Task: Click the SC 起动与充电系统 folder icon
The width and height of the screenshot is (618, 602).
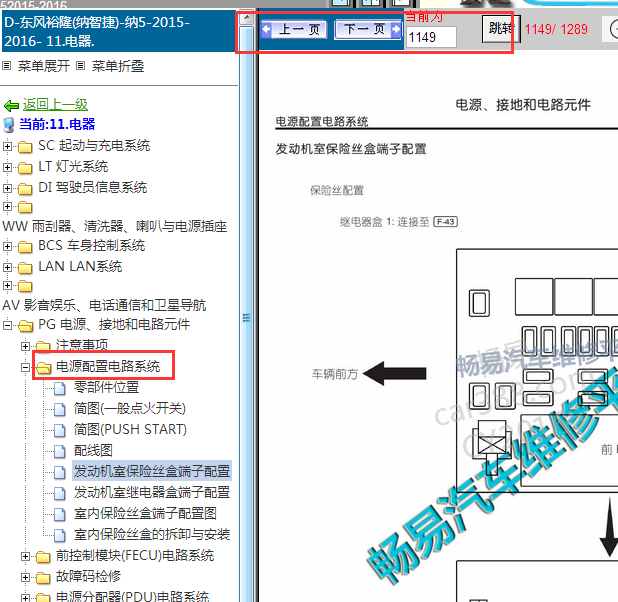Action: (25, 147)
